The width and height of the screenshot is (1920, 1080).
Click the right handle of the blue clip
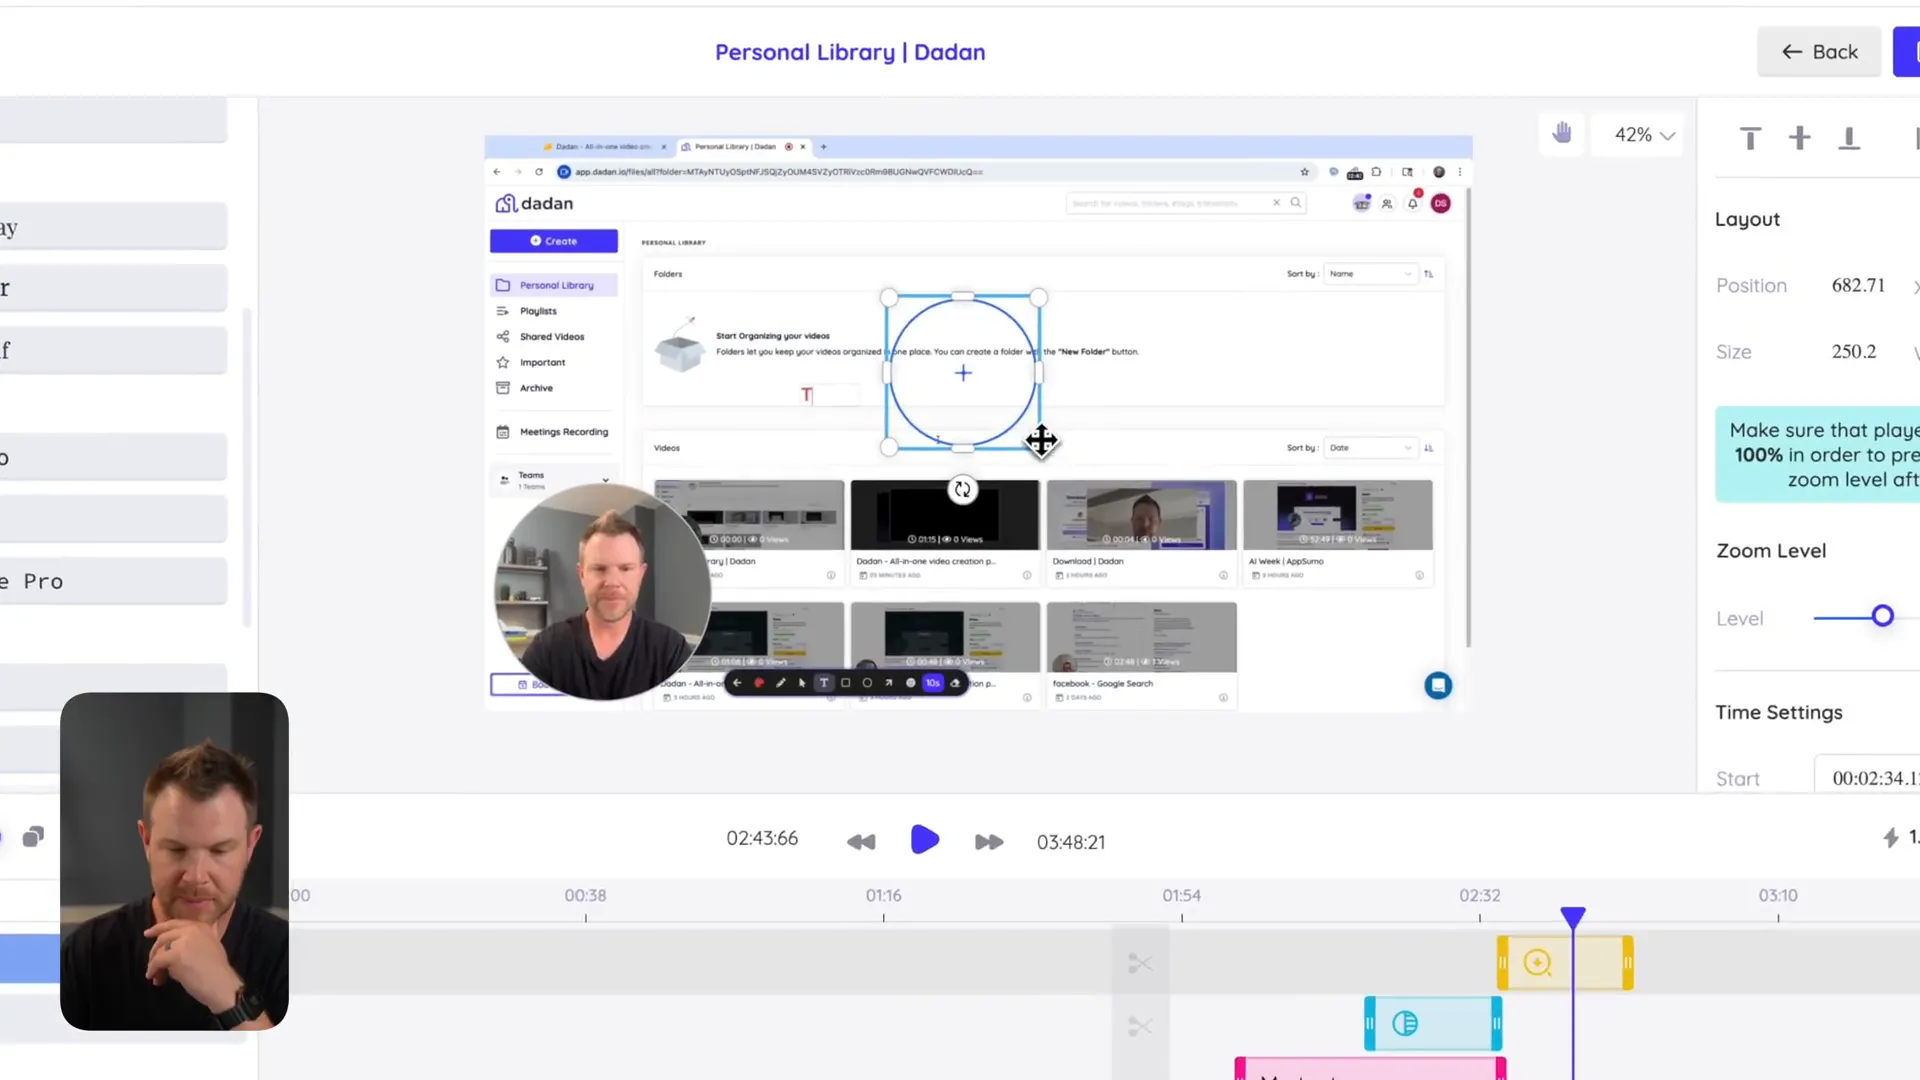coord(1496,1023)
